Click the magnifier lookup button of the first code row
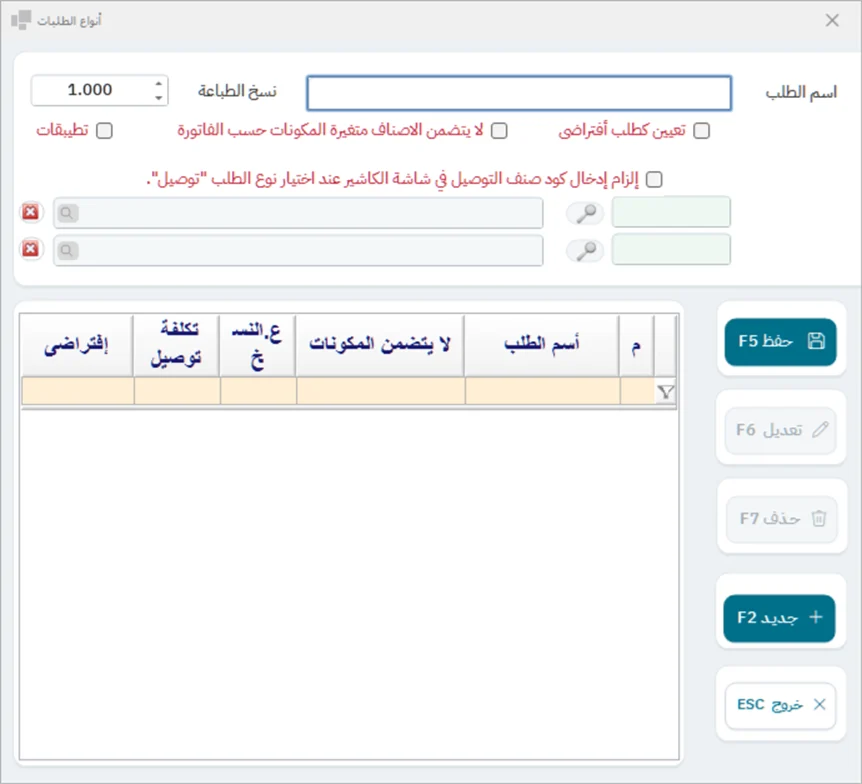The height and width of the screenshot is (784, 862). (x=585, y=213)
